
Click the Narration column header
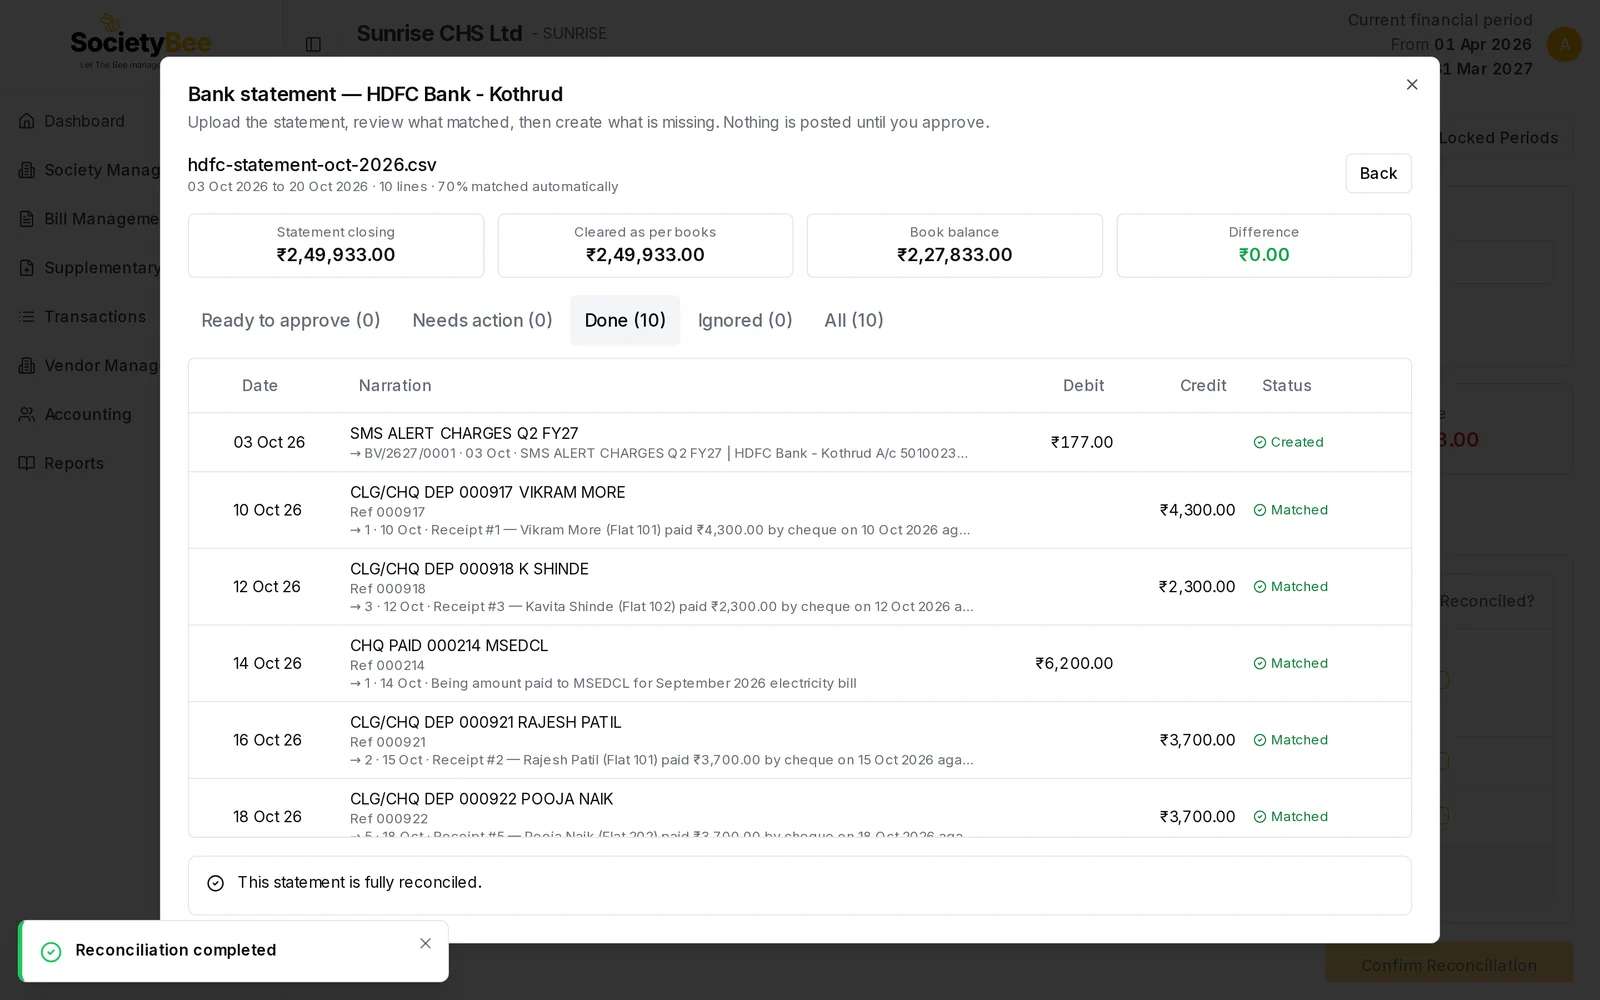click(x=395, y=386)
